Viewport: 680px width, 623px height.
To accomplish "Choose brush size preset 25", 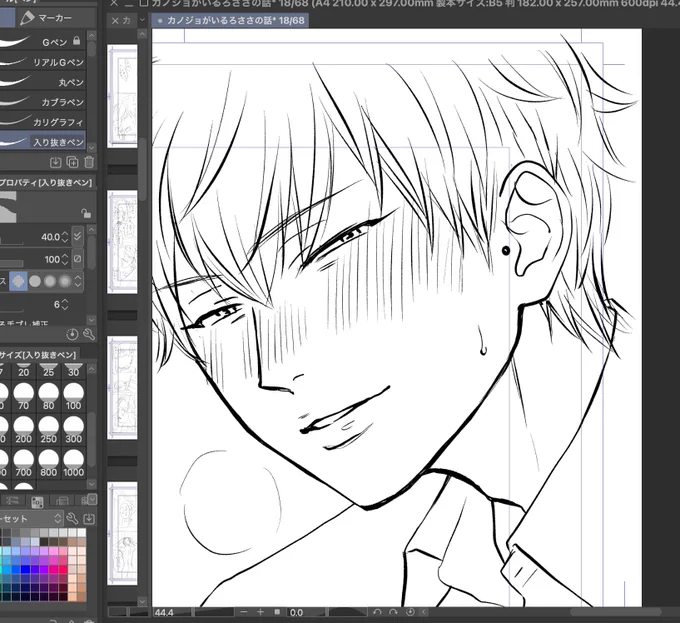I will 49,371.
